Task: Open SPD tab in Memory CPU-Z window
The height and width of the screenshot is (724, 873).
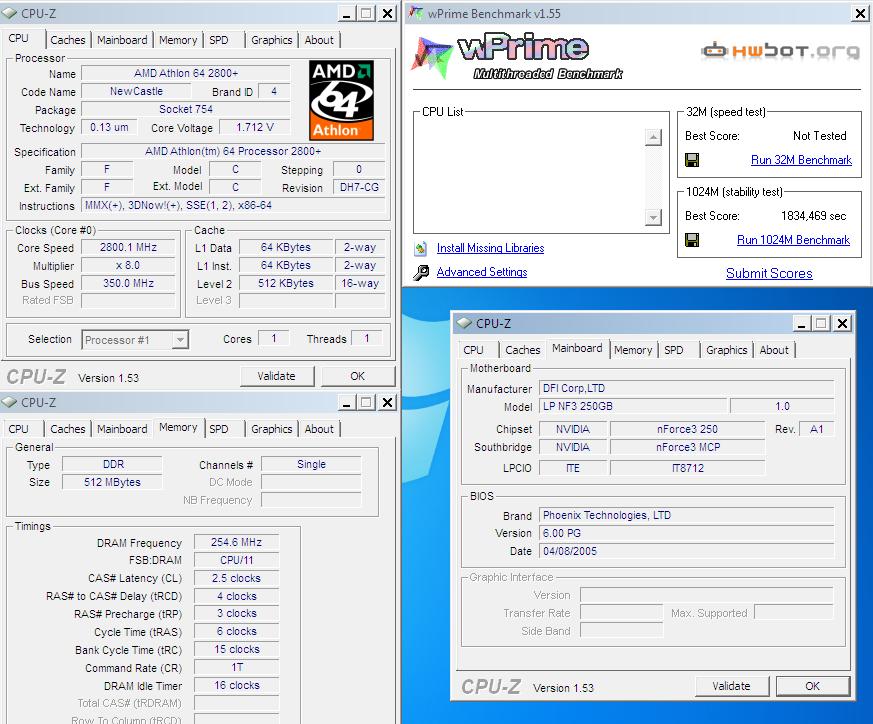Action: click(219, 429)
